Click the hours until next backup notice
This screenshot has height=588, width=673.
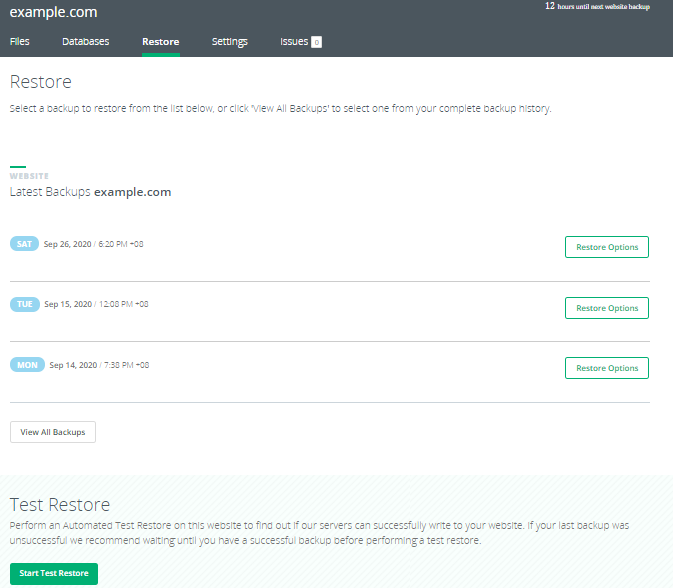tap(597, 6)
